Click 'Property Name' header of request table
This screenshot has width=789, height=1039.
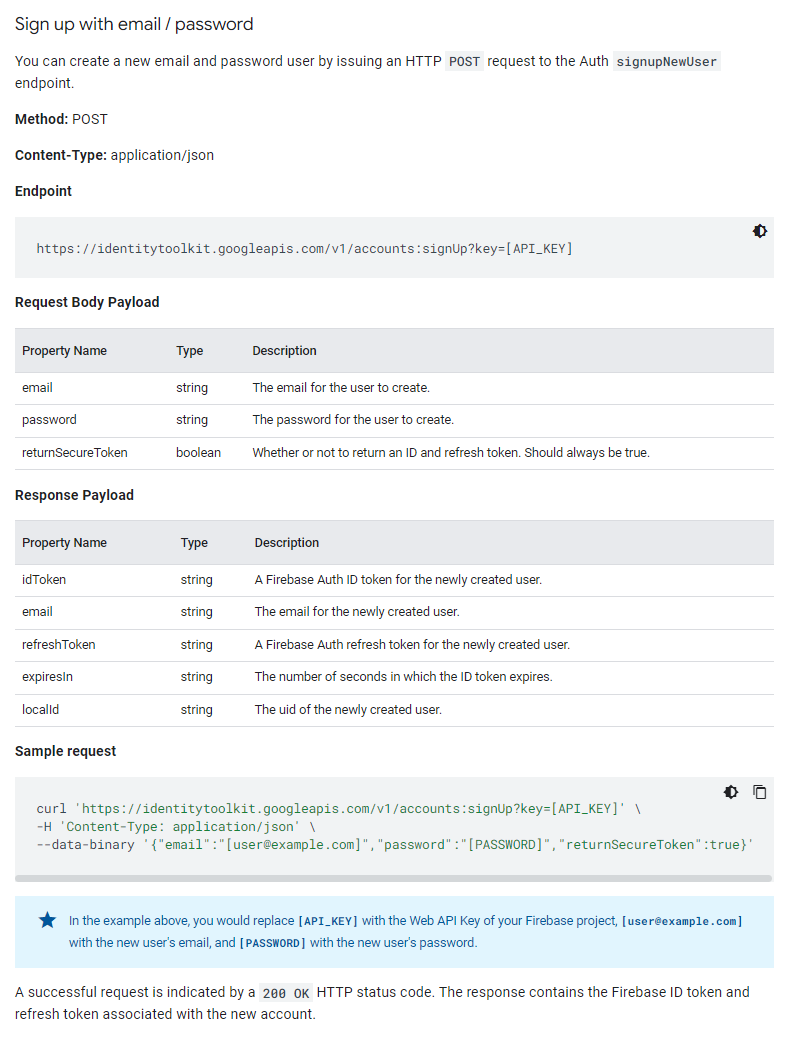(64, 351)
